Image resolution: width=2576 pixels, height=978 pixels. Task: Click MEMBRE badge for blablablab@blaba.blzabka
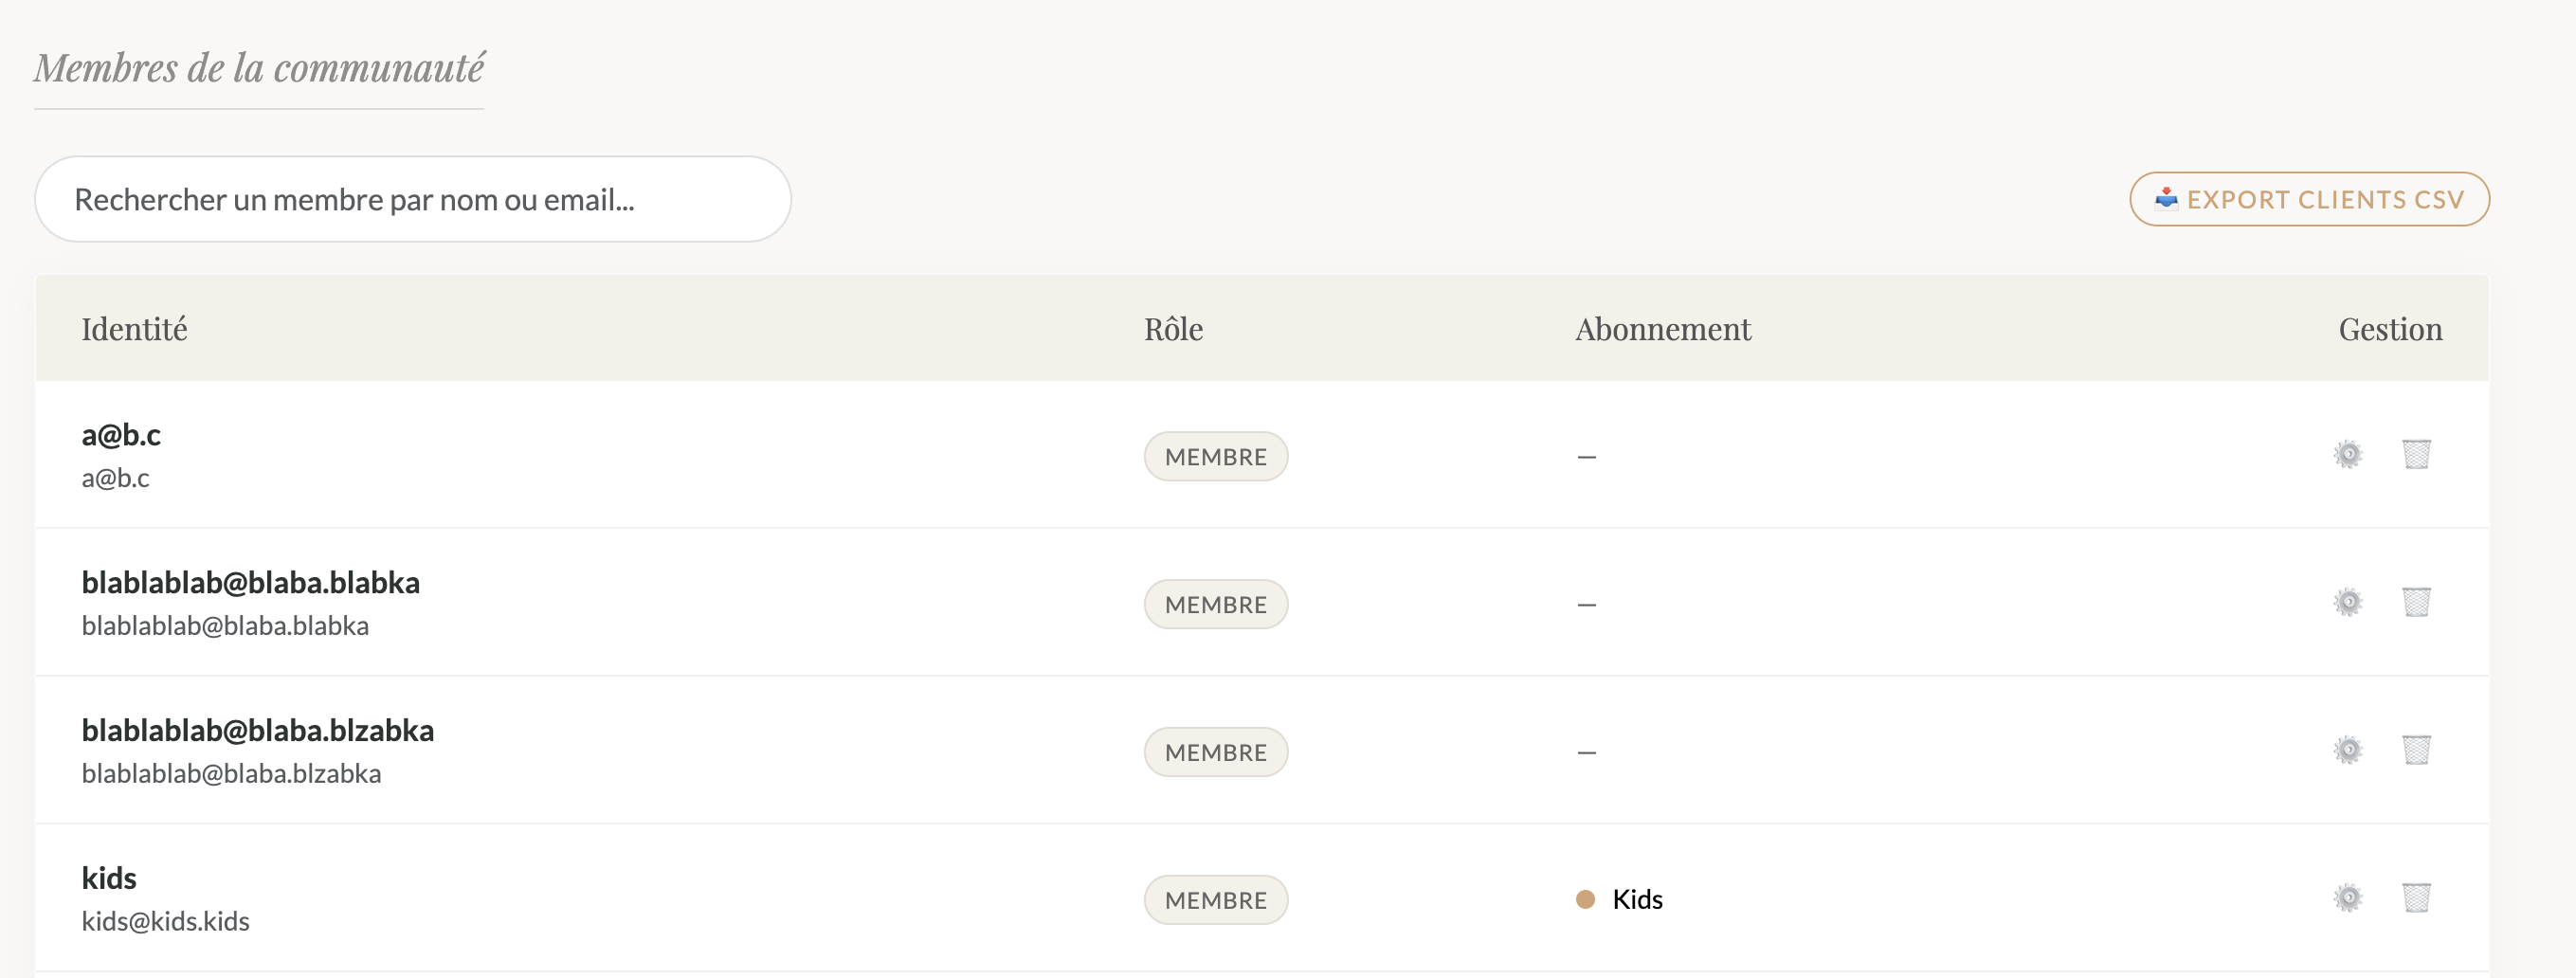pos(1215,753)
